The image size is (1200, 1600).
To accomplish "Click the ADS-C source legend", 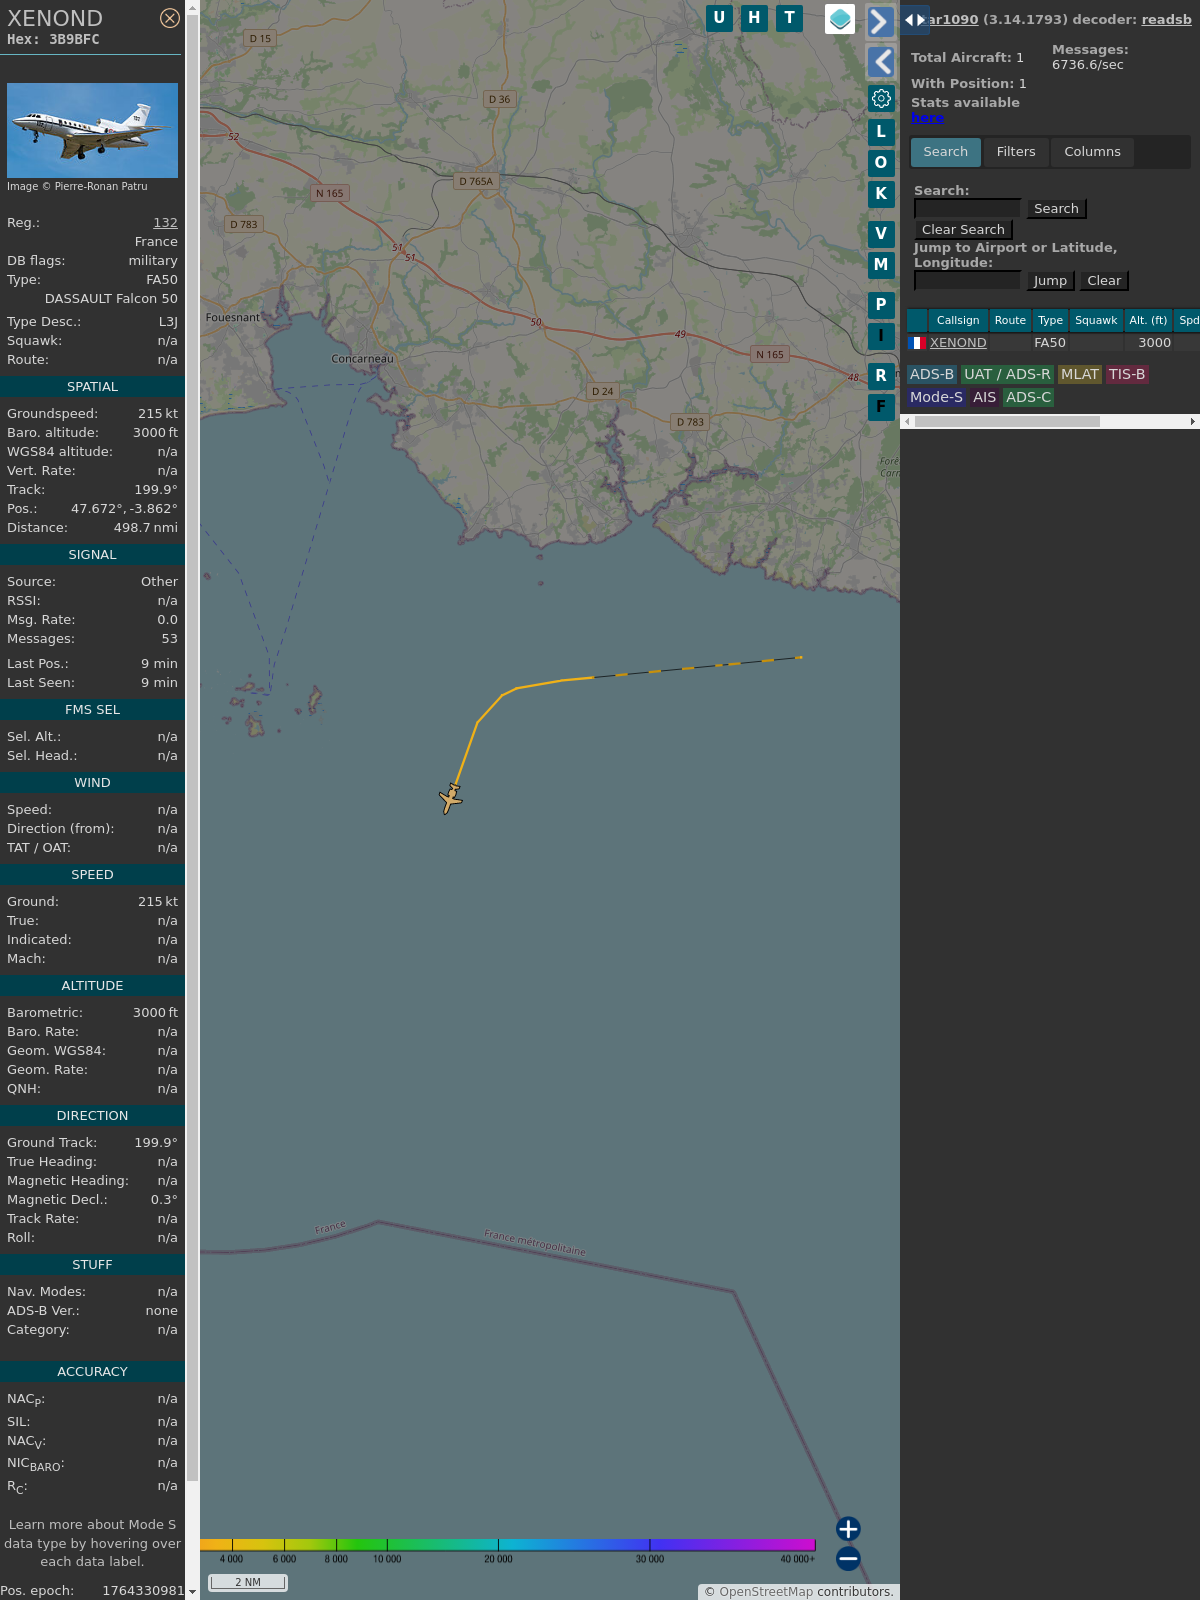I will 1029,397.
